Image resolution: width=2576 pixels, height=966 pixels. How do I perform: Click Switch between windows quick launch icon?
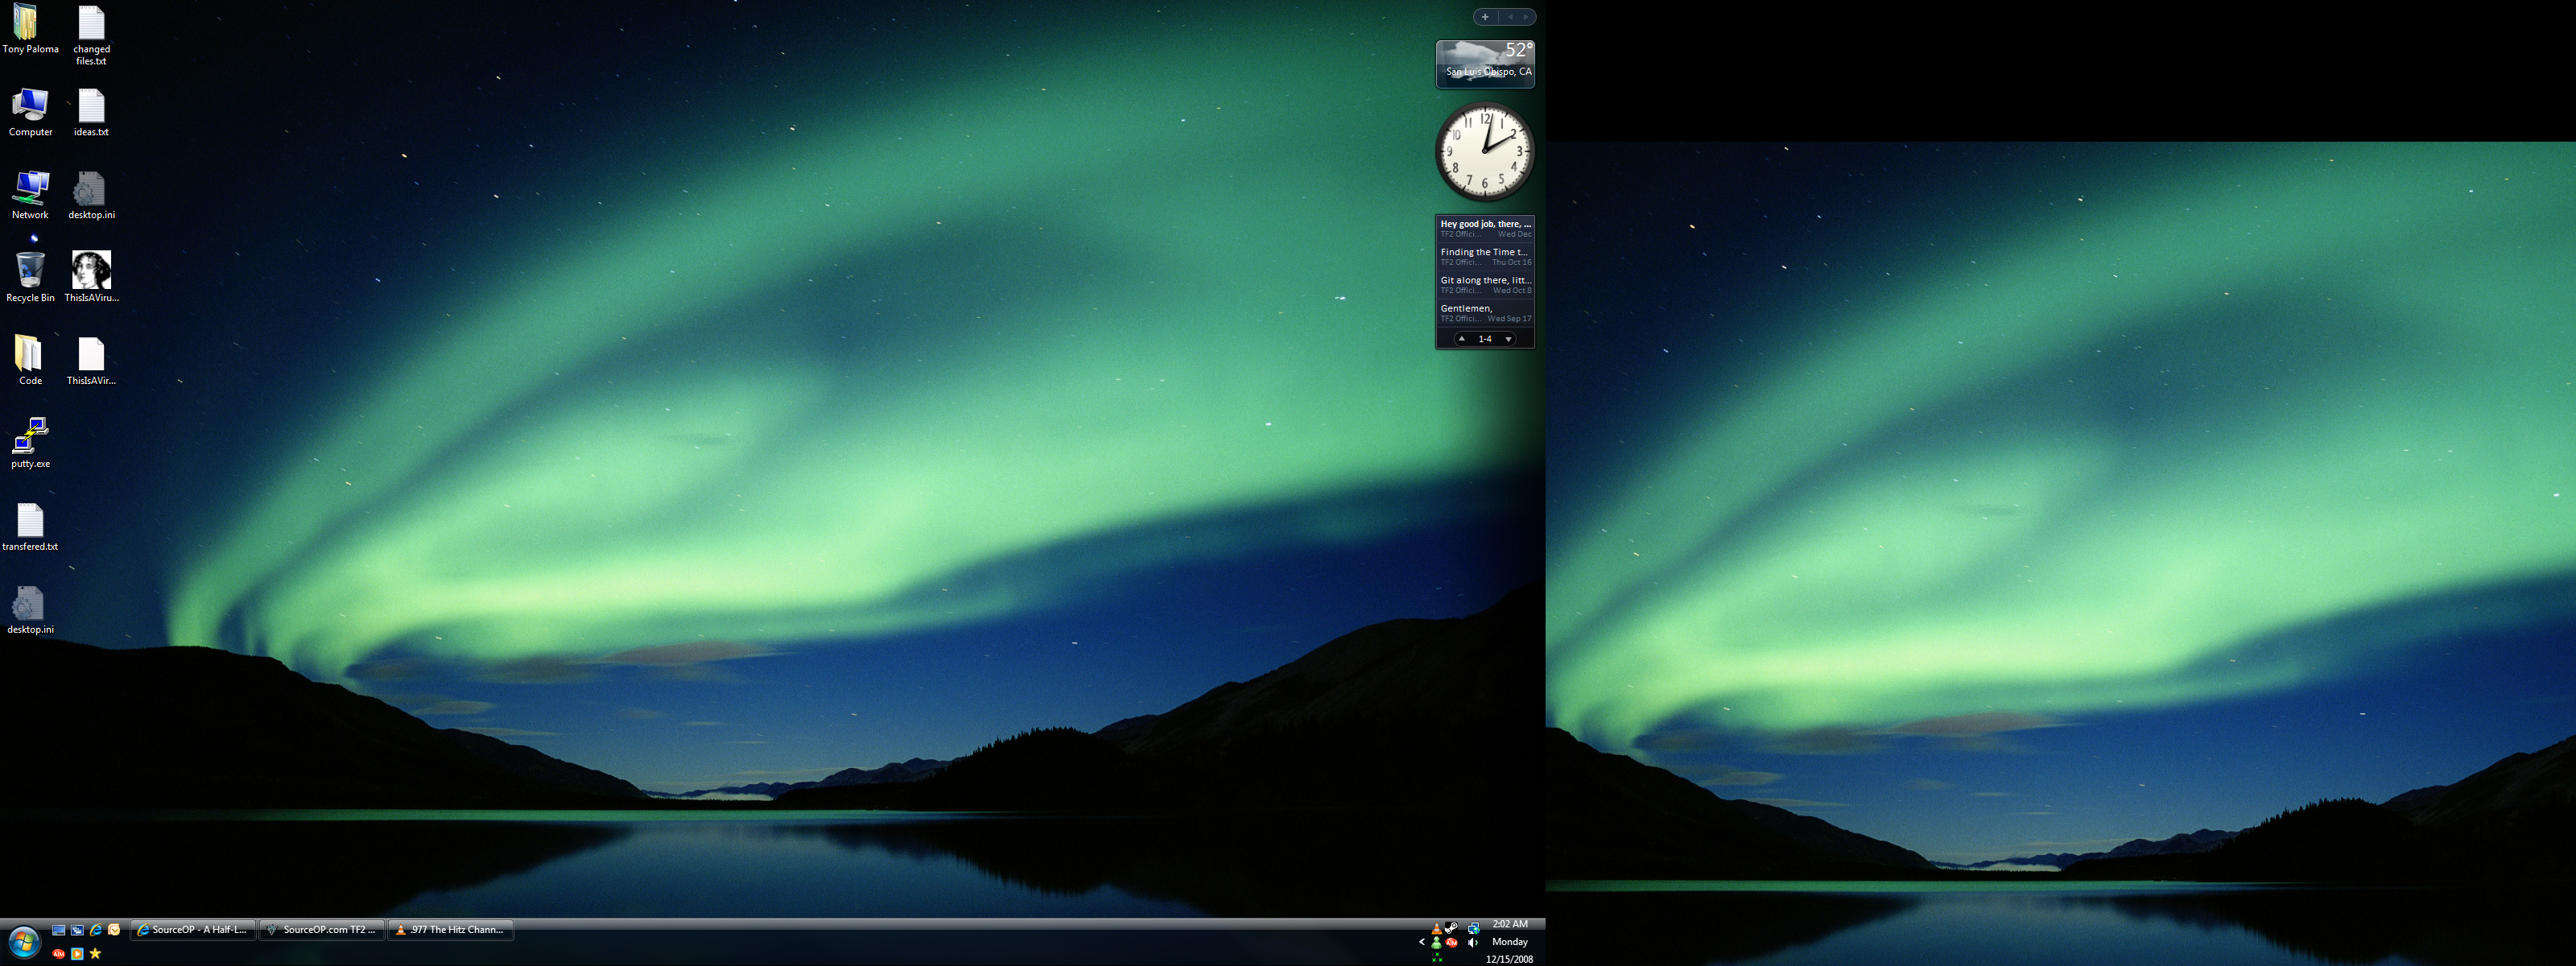pyautogui.click(x=77, y=930)
